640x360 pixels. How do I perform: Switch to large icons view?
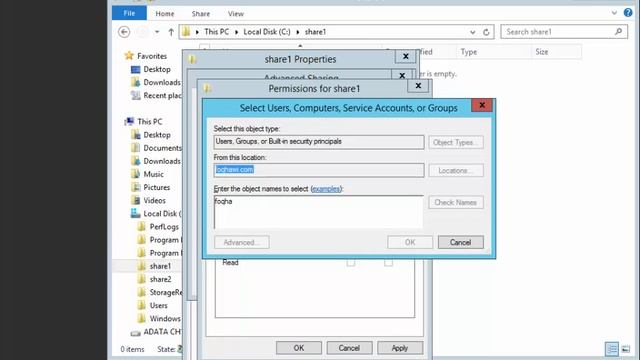[625, 349]
